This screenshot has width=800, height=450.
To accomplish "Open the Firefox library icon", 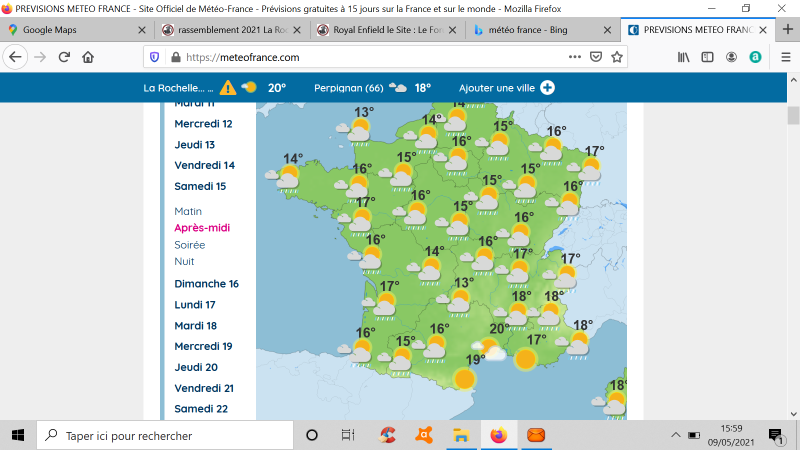I will tap(683, 57).
